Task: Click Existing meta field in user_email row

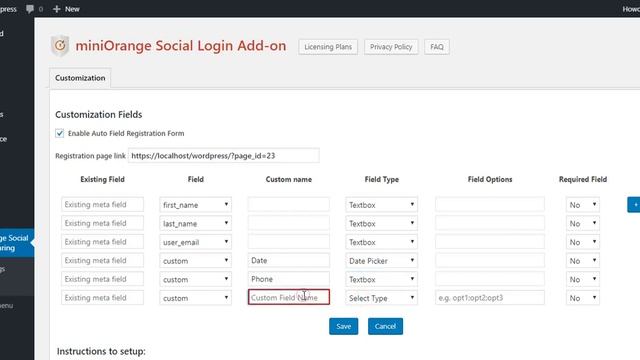Action: tap(102, 242)
